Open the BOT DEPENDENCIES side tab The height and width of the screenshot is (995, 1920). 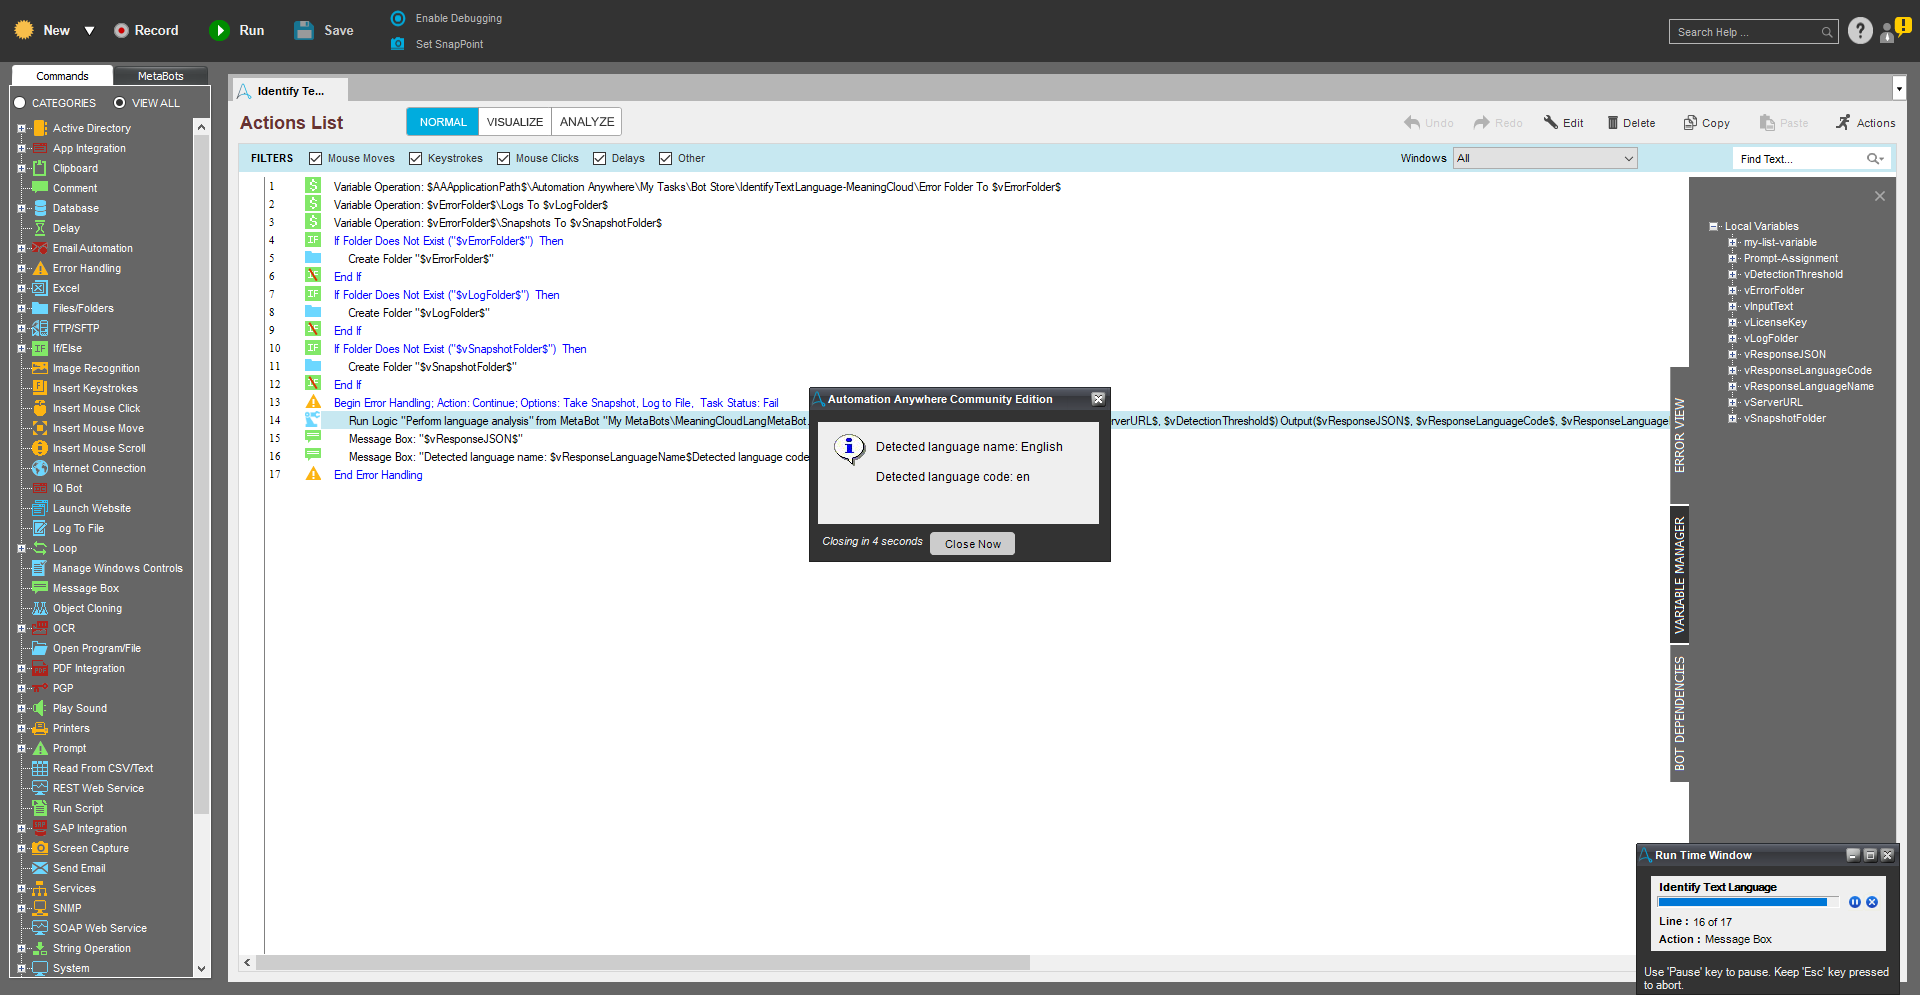[1680, 714]
